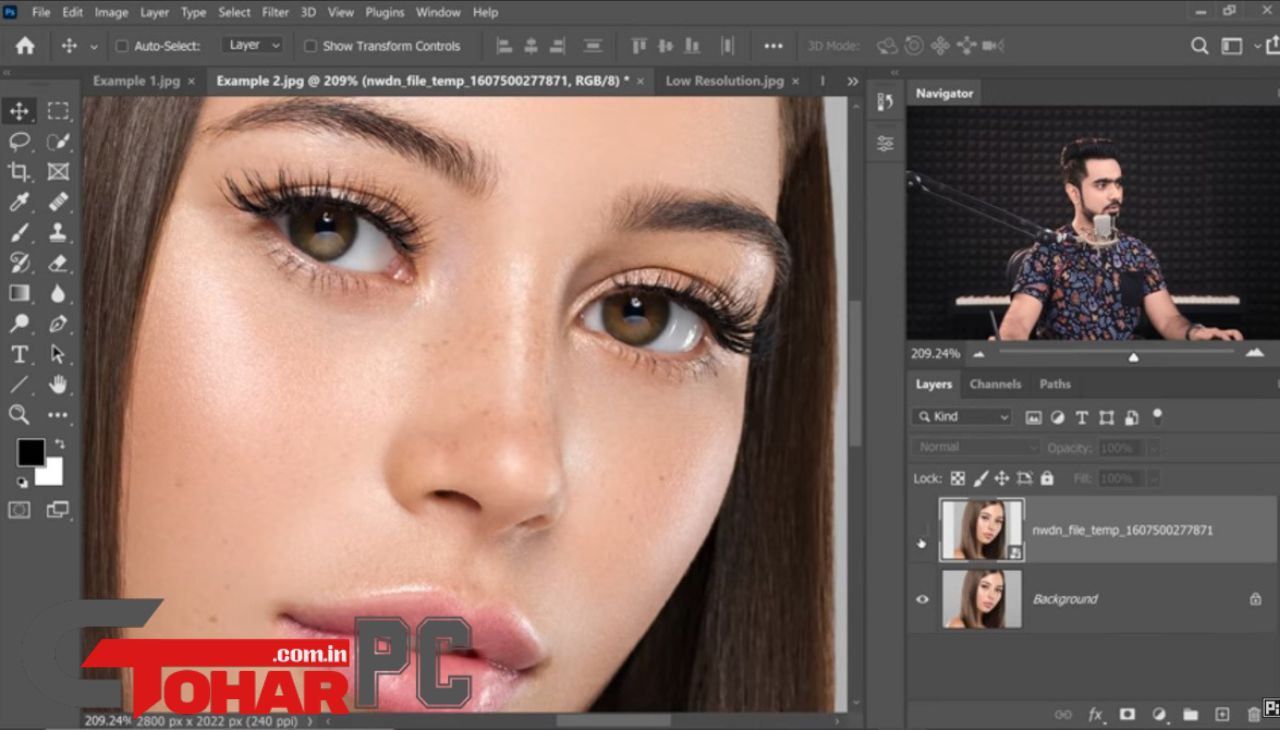Click the Navigator zoom slider handle
Screen dimensions: 1280x730
1133,357
